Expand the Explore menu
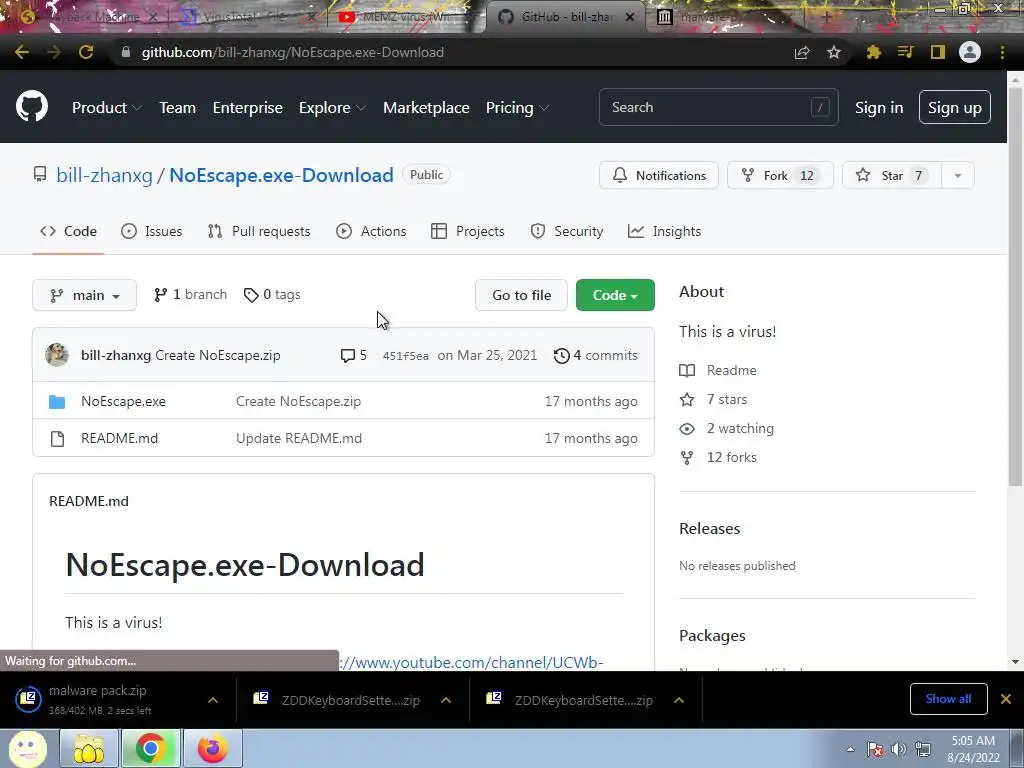Screen dimensions: 1024x768 pyautogui.click(x=332, y=108)
